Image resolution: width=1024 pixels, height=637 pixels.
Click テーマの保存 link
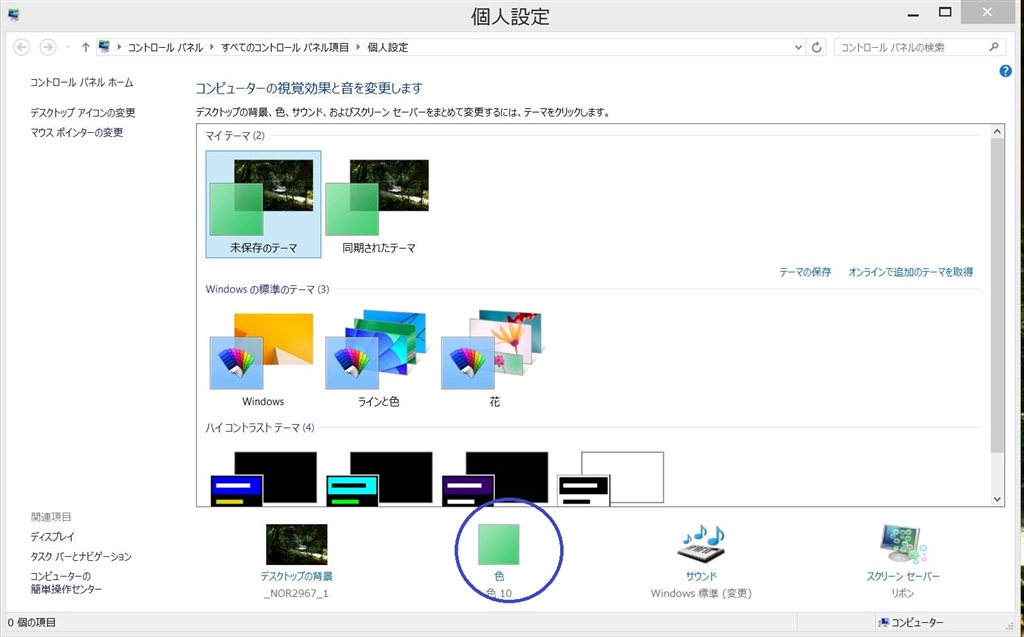805,272
